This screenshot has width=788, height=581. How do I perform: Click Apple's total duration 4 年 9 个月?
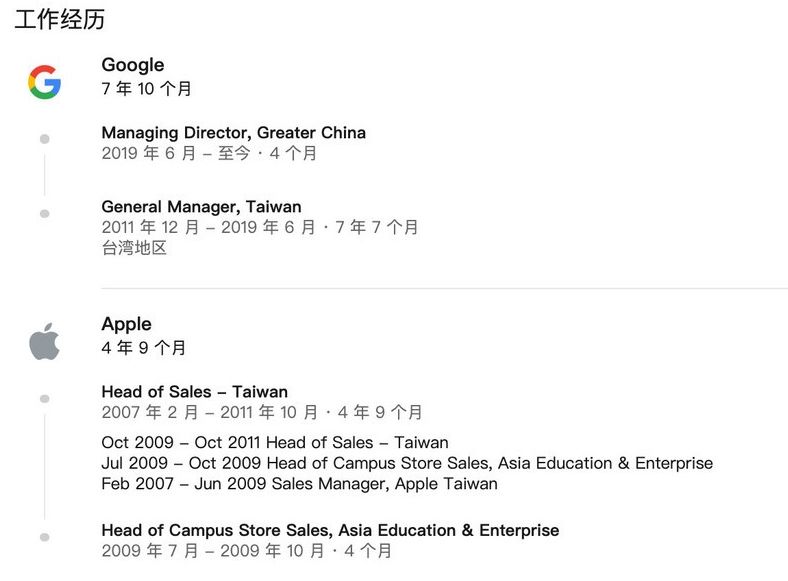pos(143,348)
